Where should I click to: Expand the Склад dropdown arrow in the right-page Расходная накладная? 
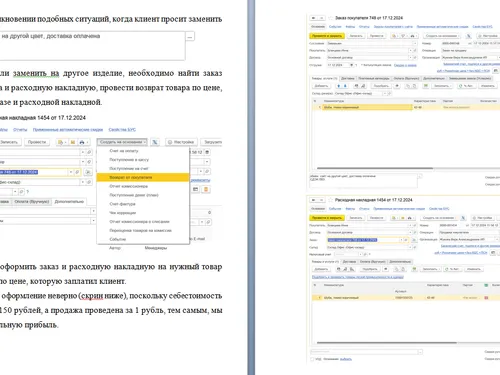tap(410, 247)
